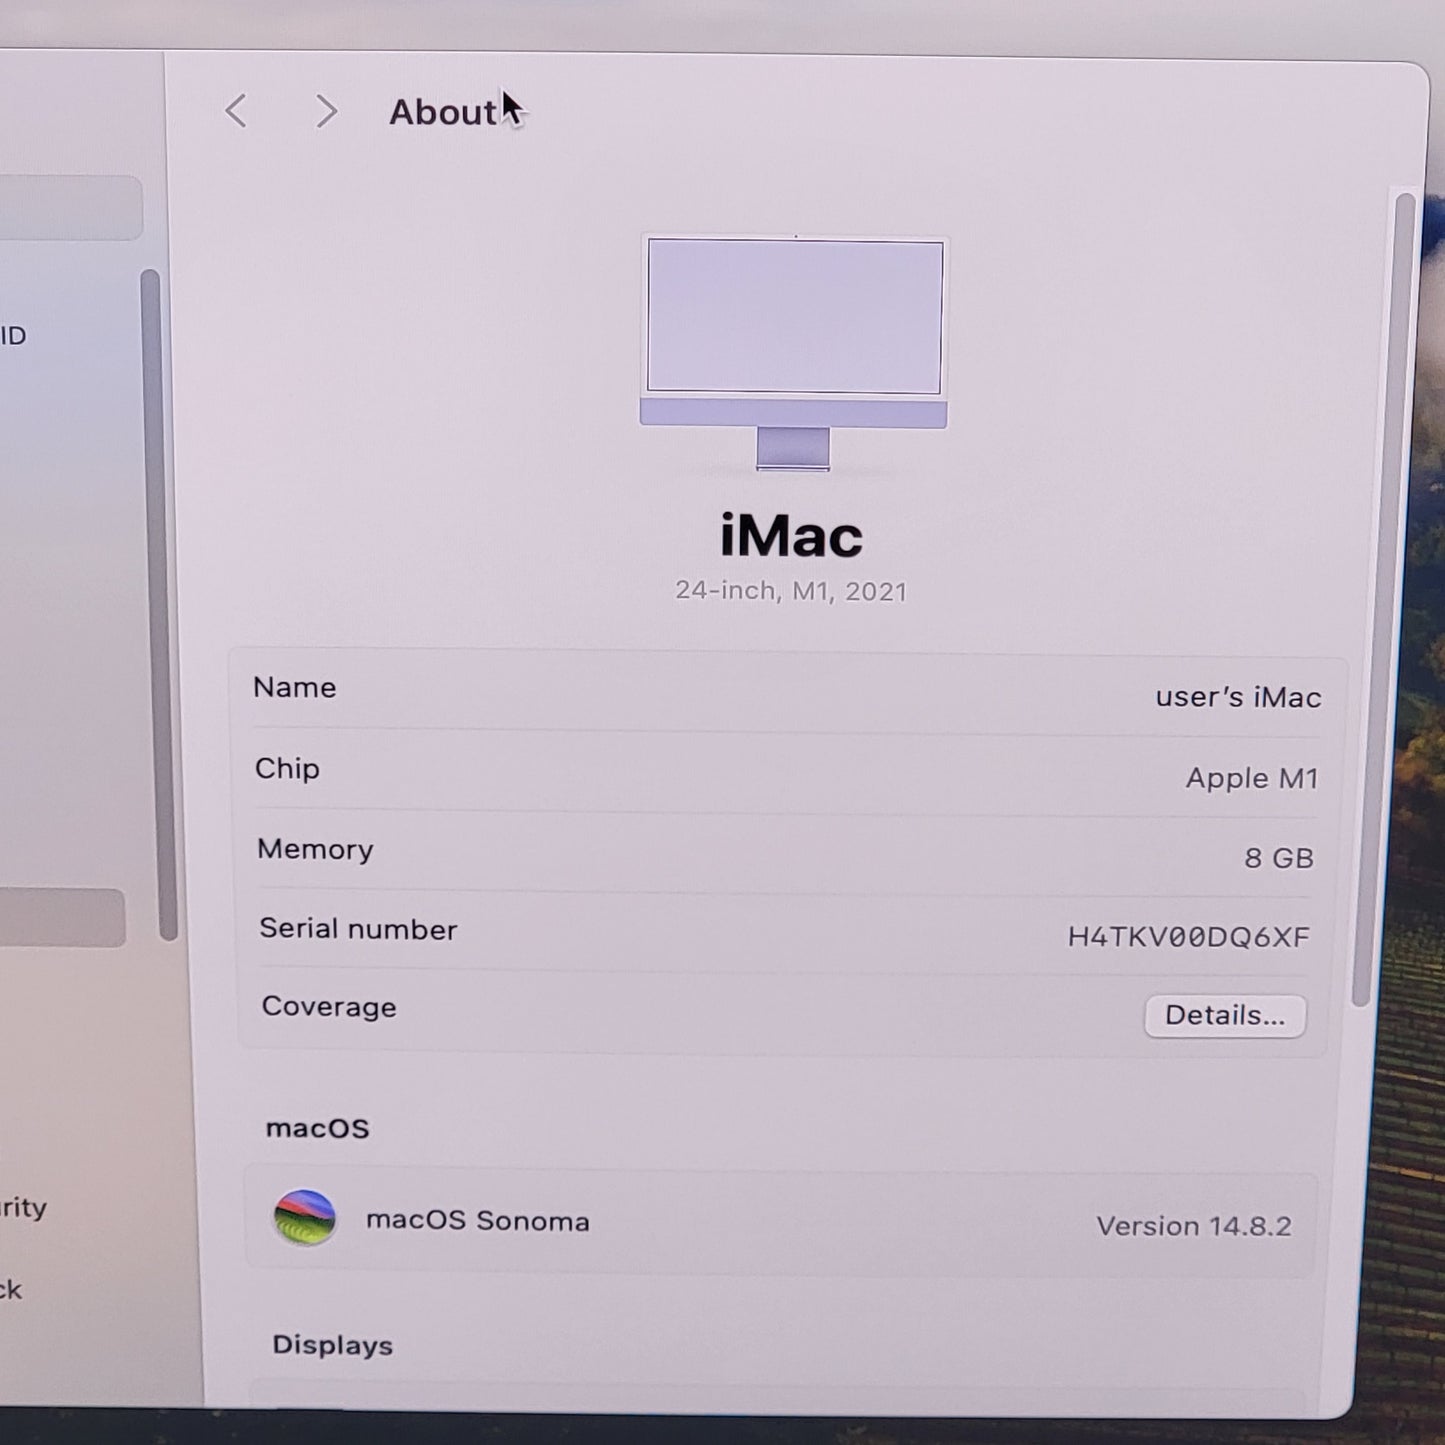Click the 24-inch M1 2021 subtitle
1445x1445 pixels.
(789, 591)
